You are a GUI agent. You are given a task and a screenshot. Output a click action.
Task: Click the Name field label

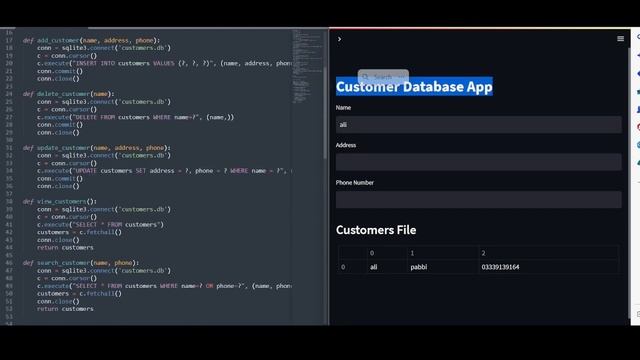[x=343, y=108]
